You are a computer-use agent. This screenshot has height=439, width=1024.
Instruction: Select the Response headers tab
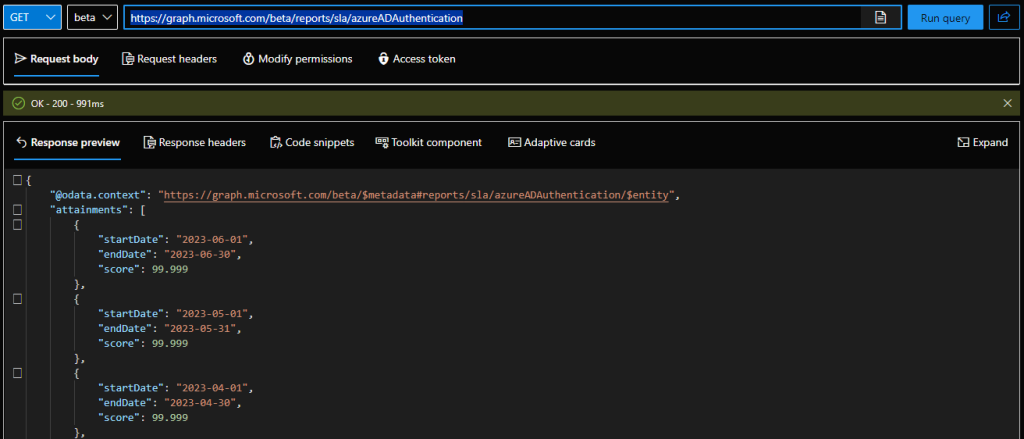click(x=195, y=142)
